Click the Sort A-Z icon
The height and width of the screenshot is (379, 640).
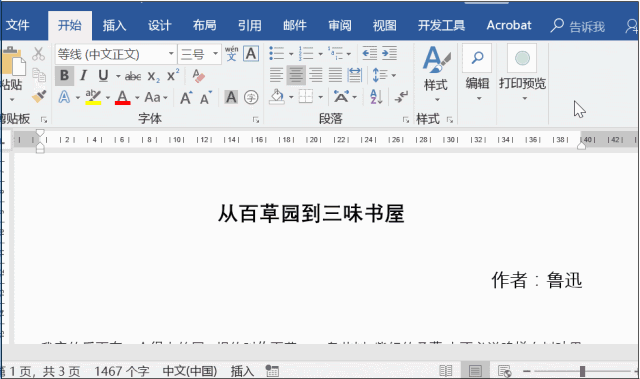click(x=376, y=97)
